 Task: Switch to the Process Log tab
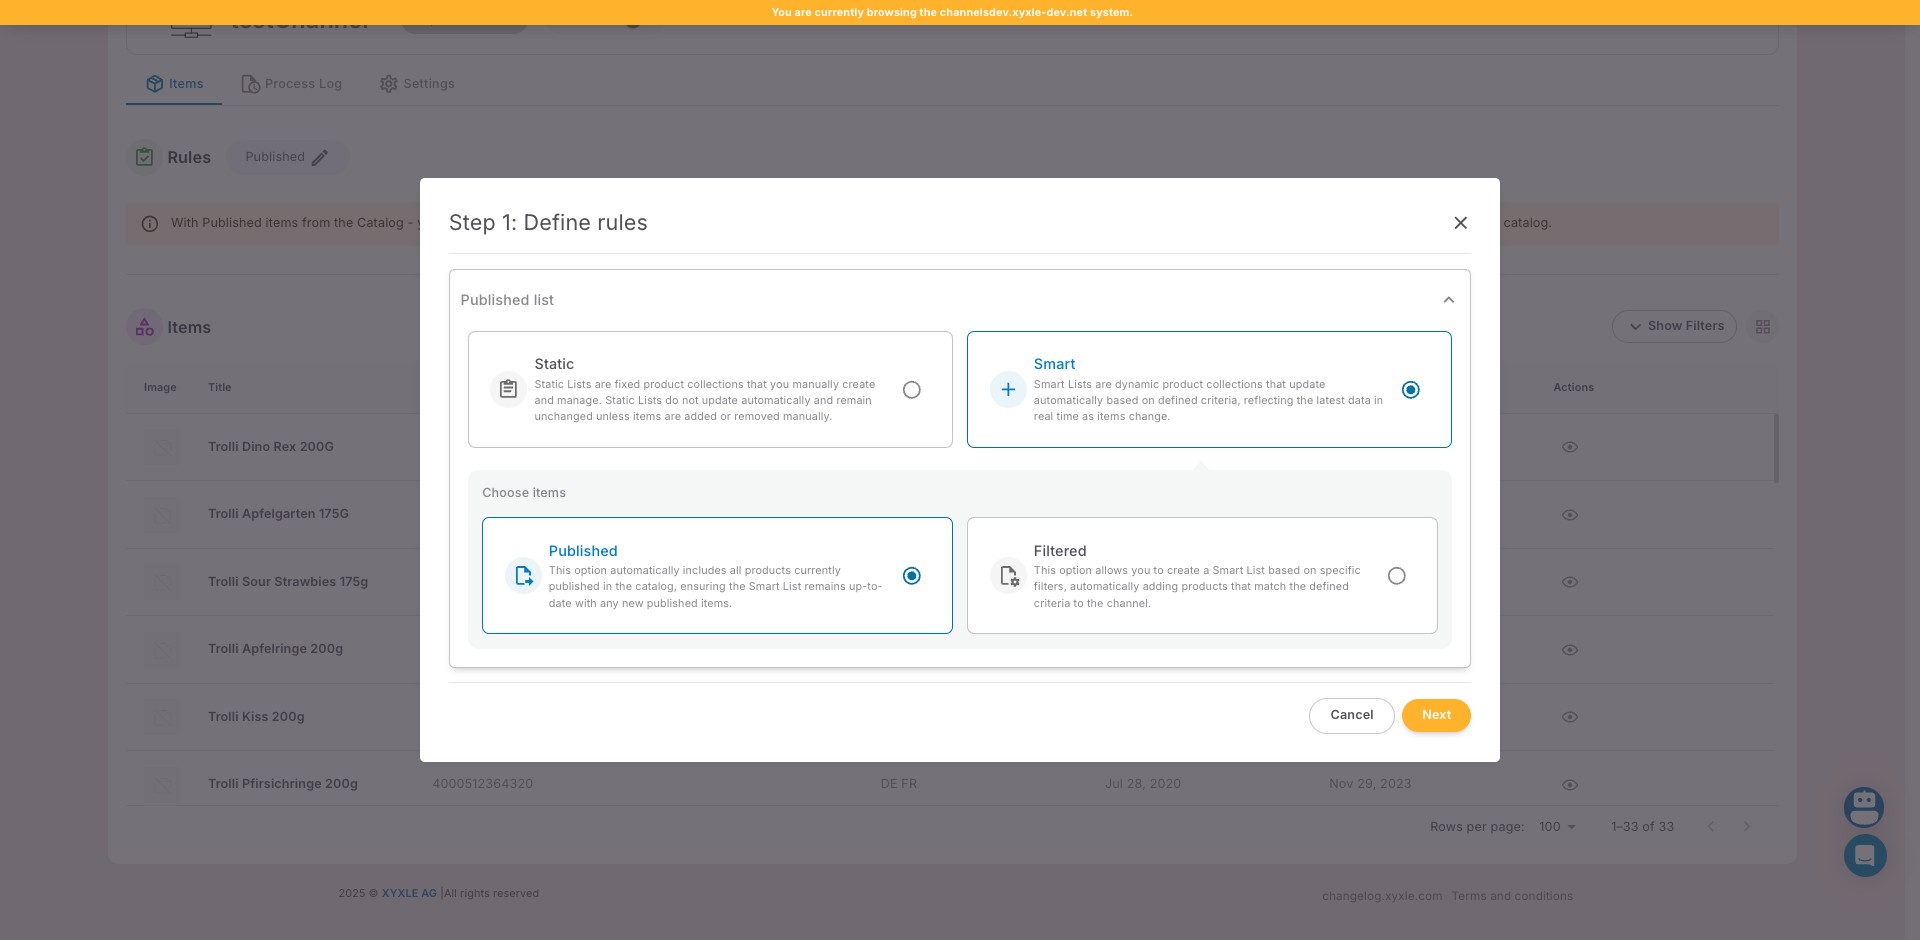click(x=291, y=84)
